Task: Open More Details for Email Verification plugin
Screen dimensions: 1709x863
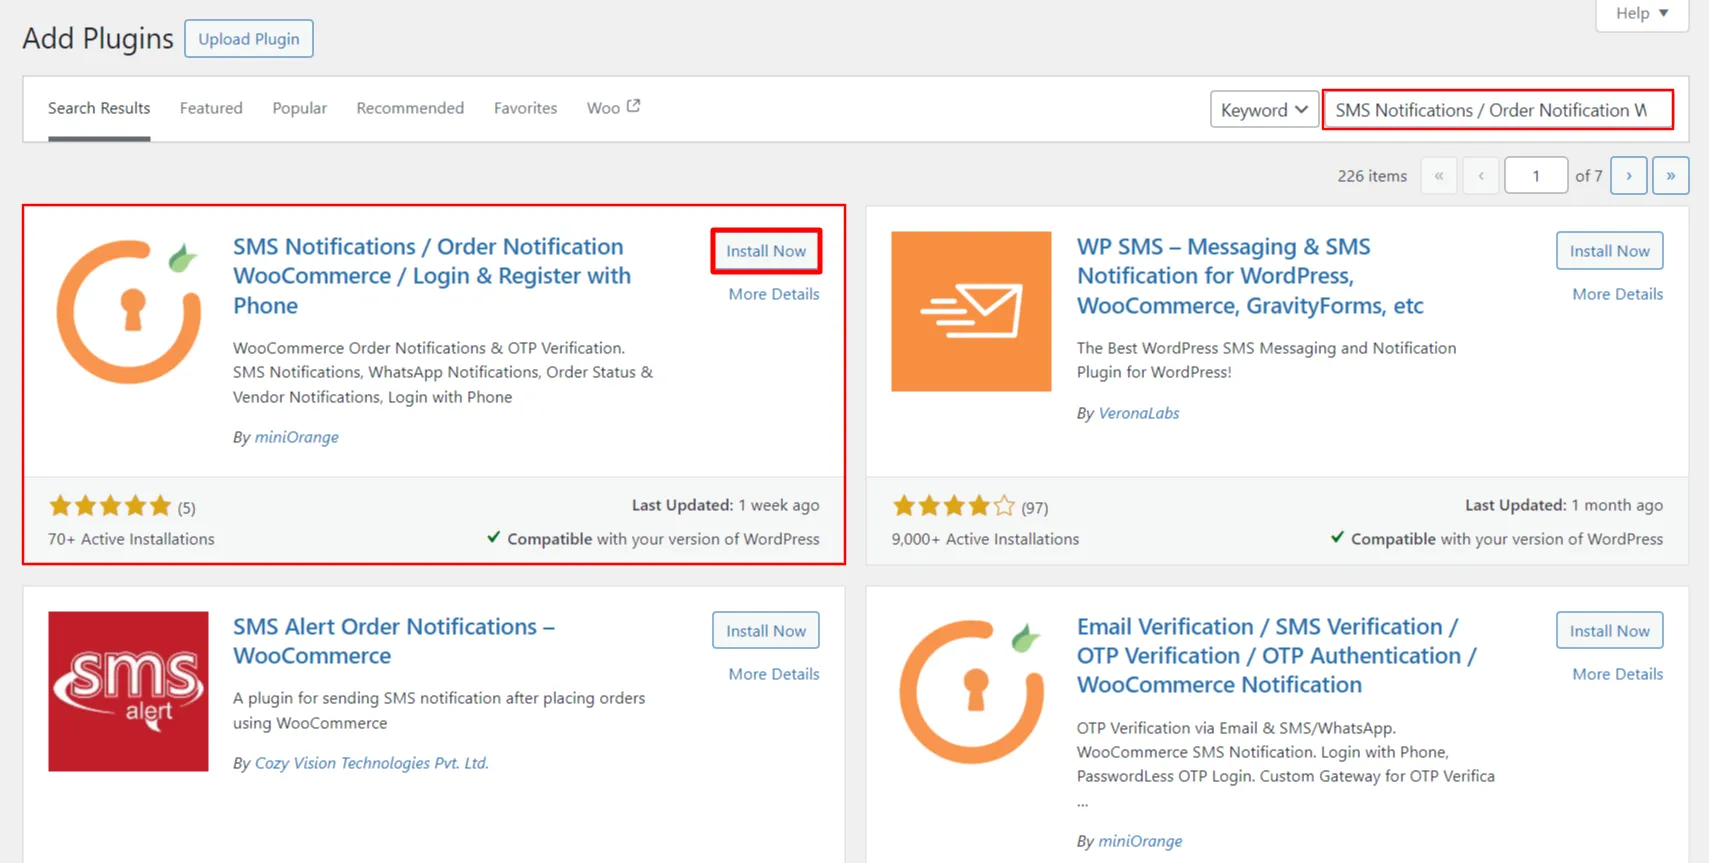Action: pos(1617,674)
